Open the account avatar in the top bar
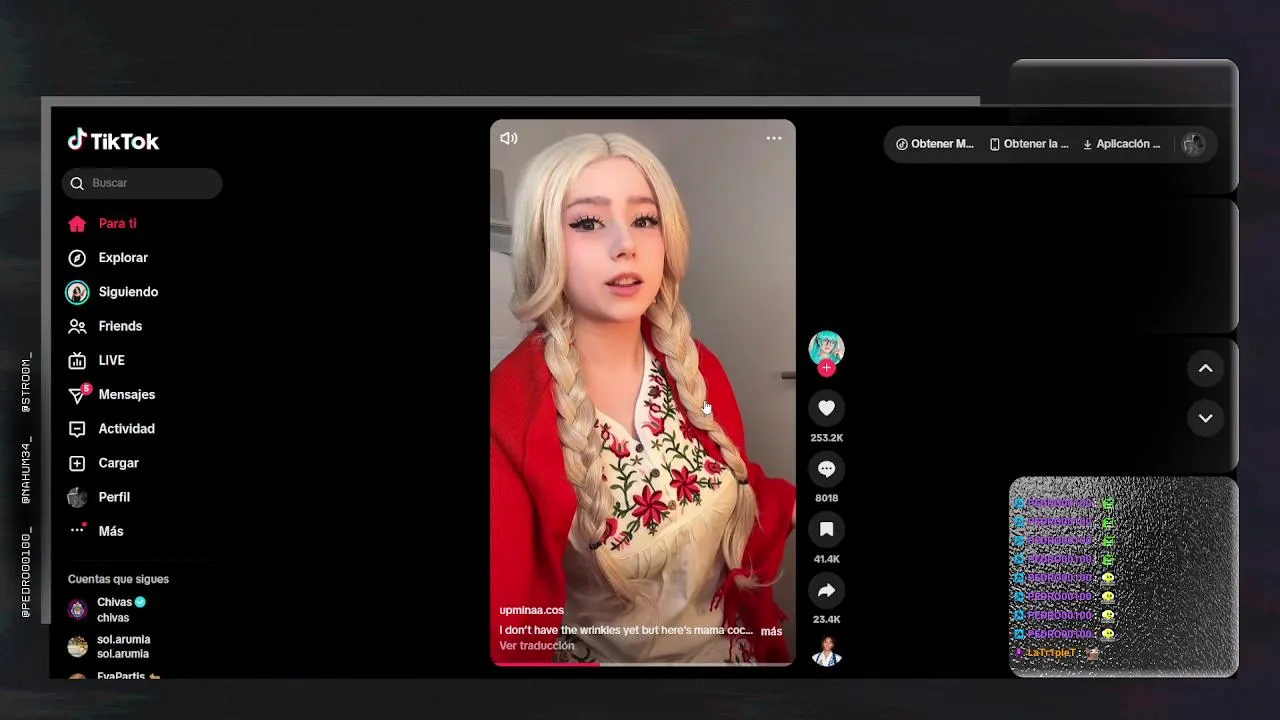Image resolution: width=1280 pixels, height=720 pixels. point(1193,144)
